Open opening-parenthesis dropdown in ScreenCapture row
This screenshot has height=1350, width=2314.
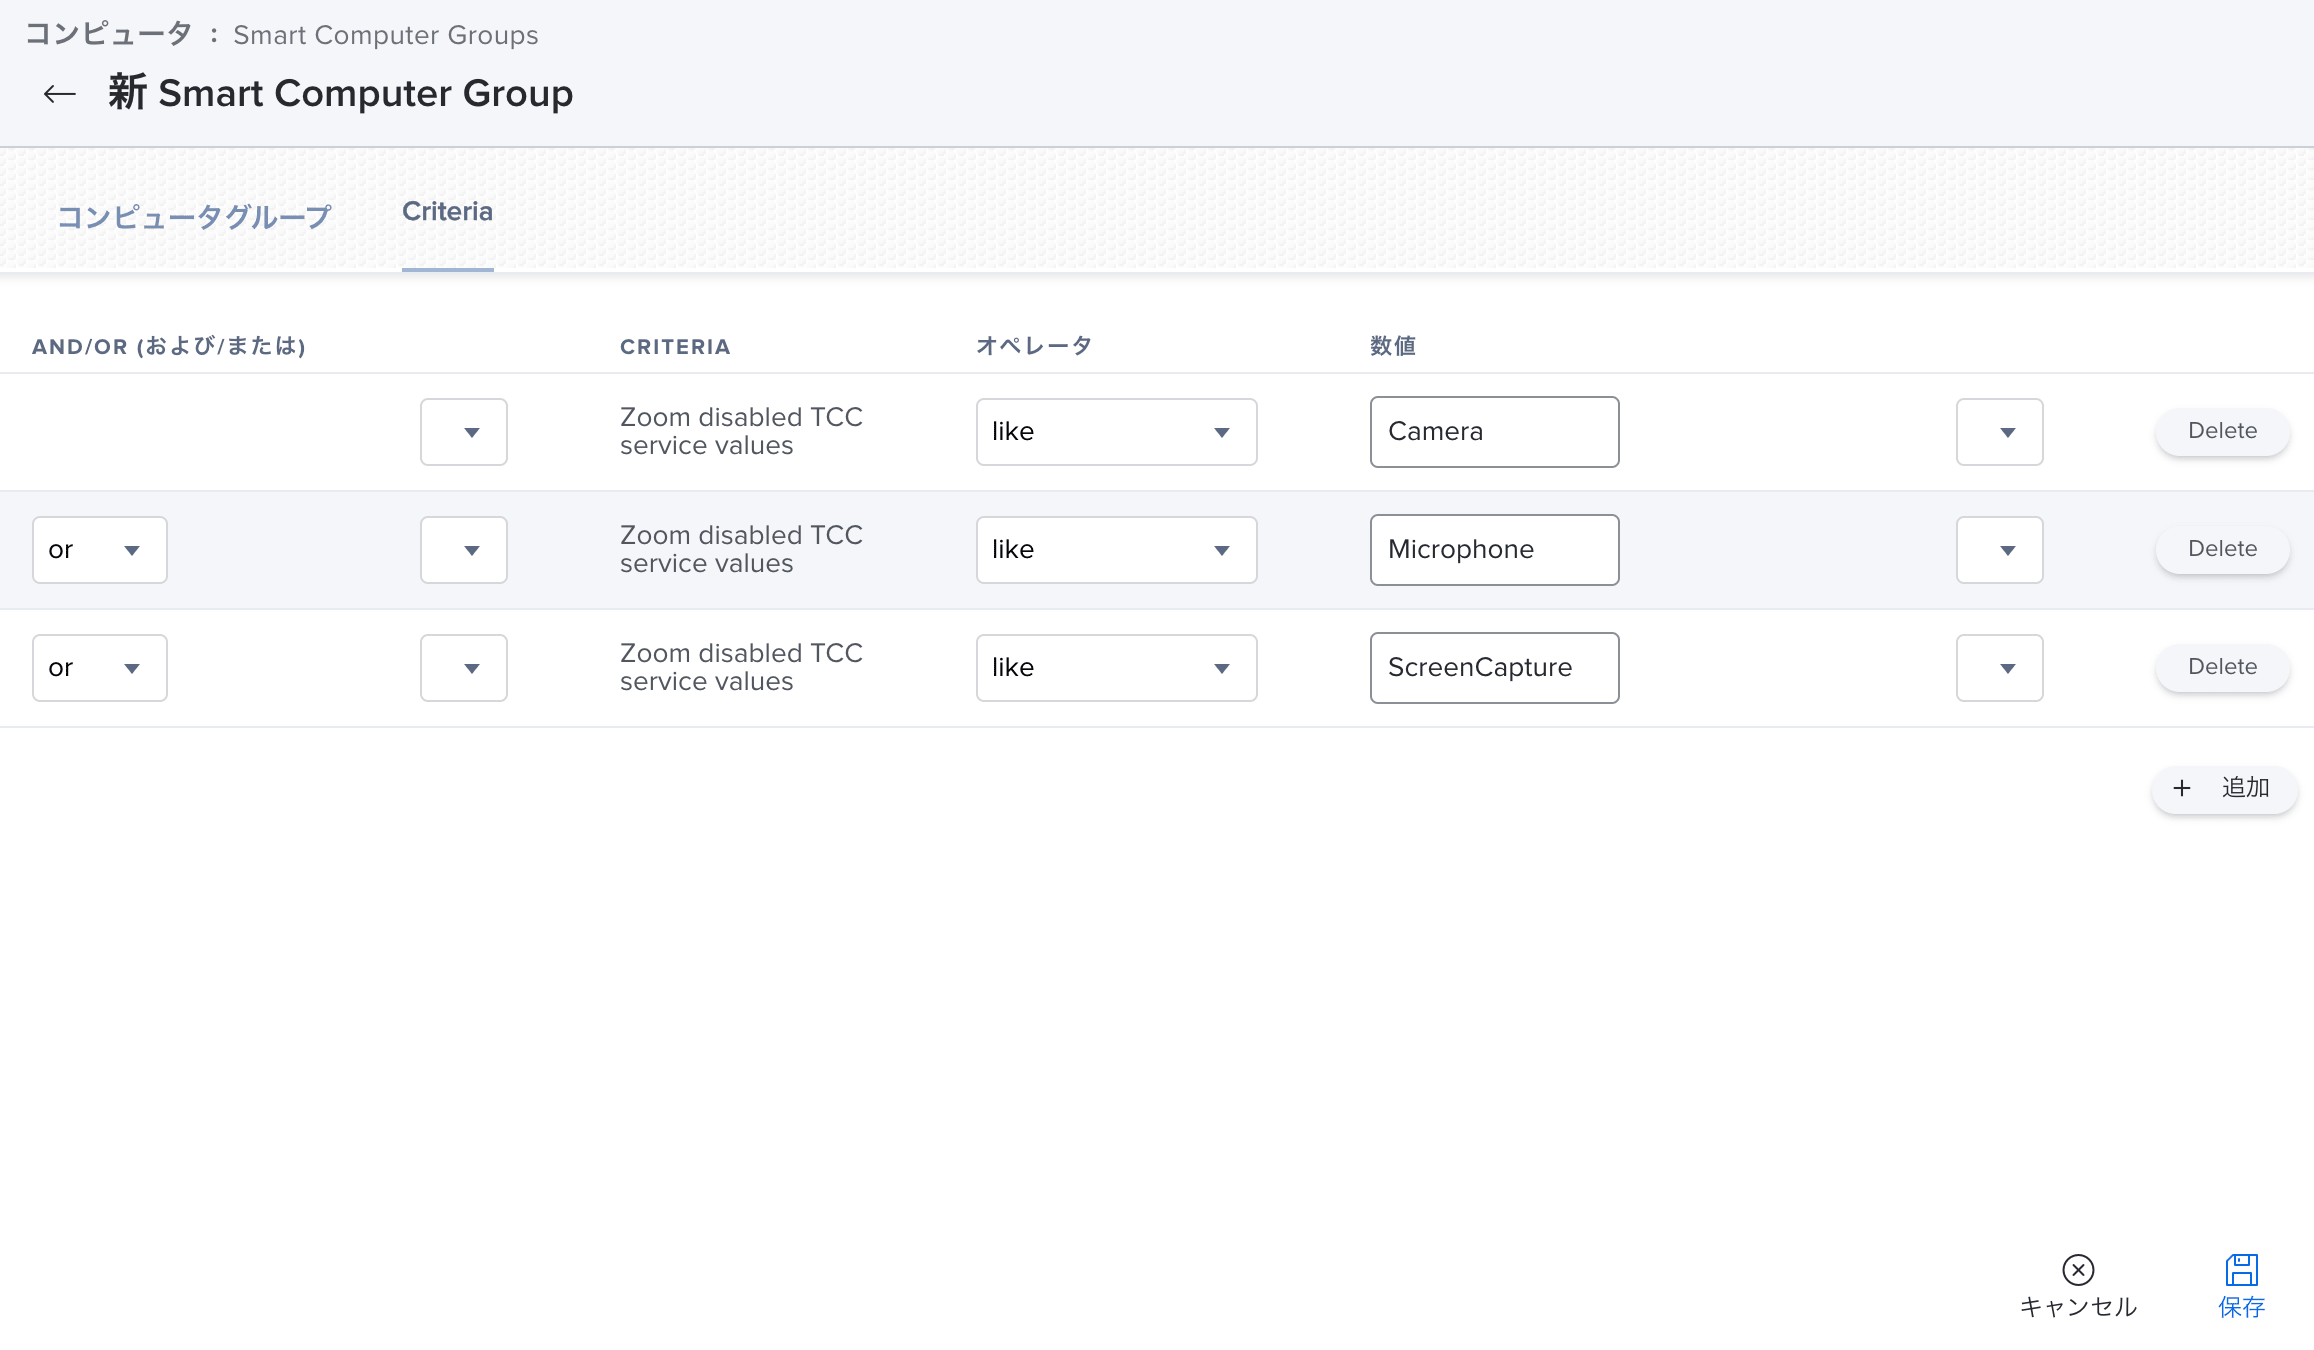(x=464, y=668)
